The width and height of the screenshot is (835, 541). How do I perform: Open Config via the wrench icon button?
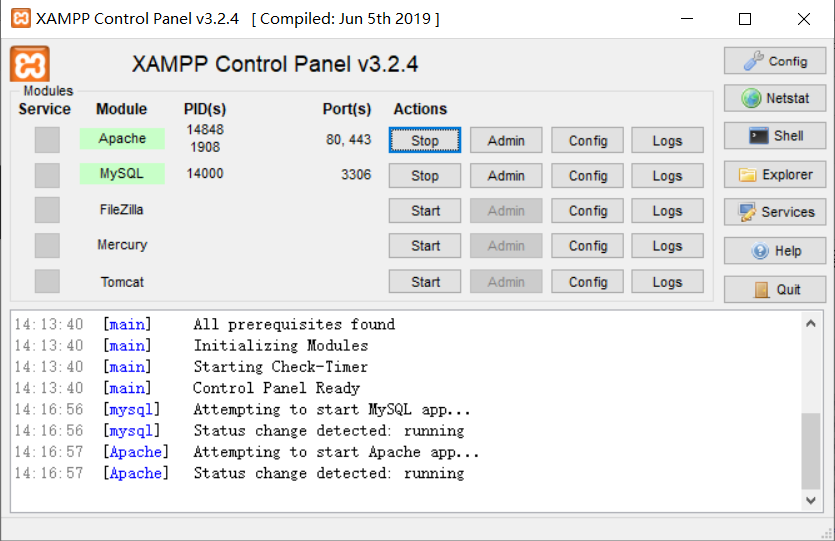[x=775, y=61]
